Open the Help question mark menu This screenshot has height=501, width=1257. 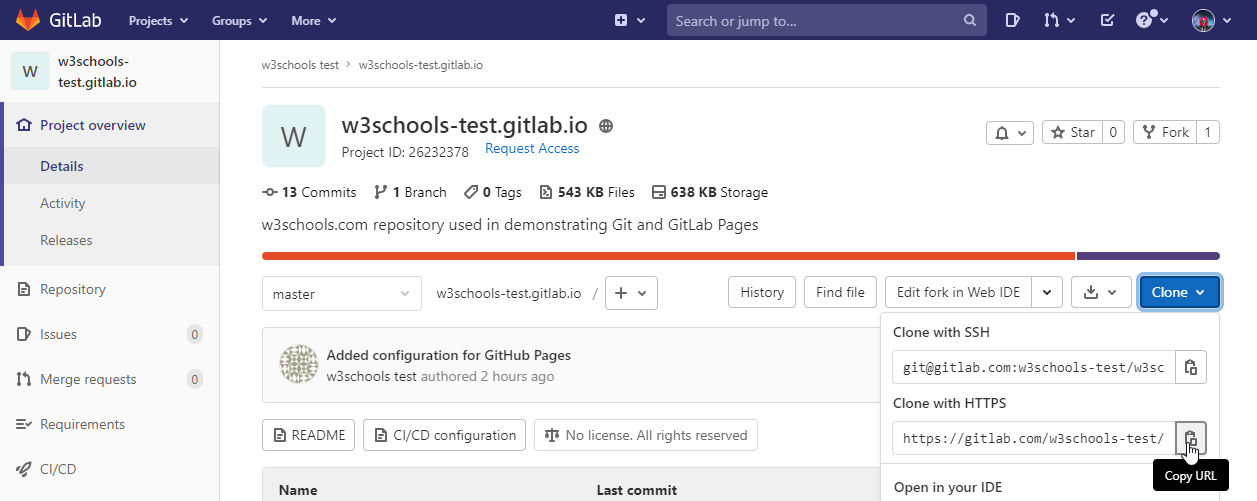click(1149, 20)
